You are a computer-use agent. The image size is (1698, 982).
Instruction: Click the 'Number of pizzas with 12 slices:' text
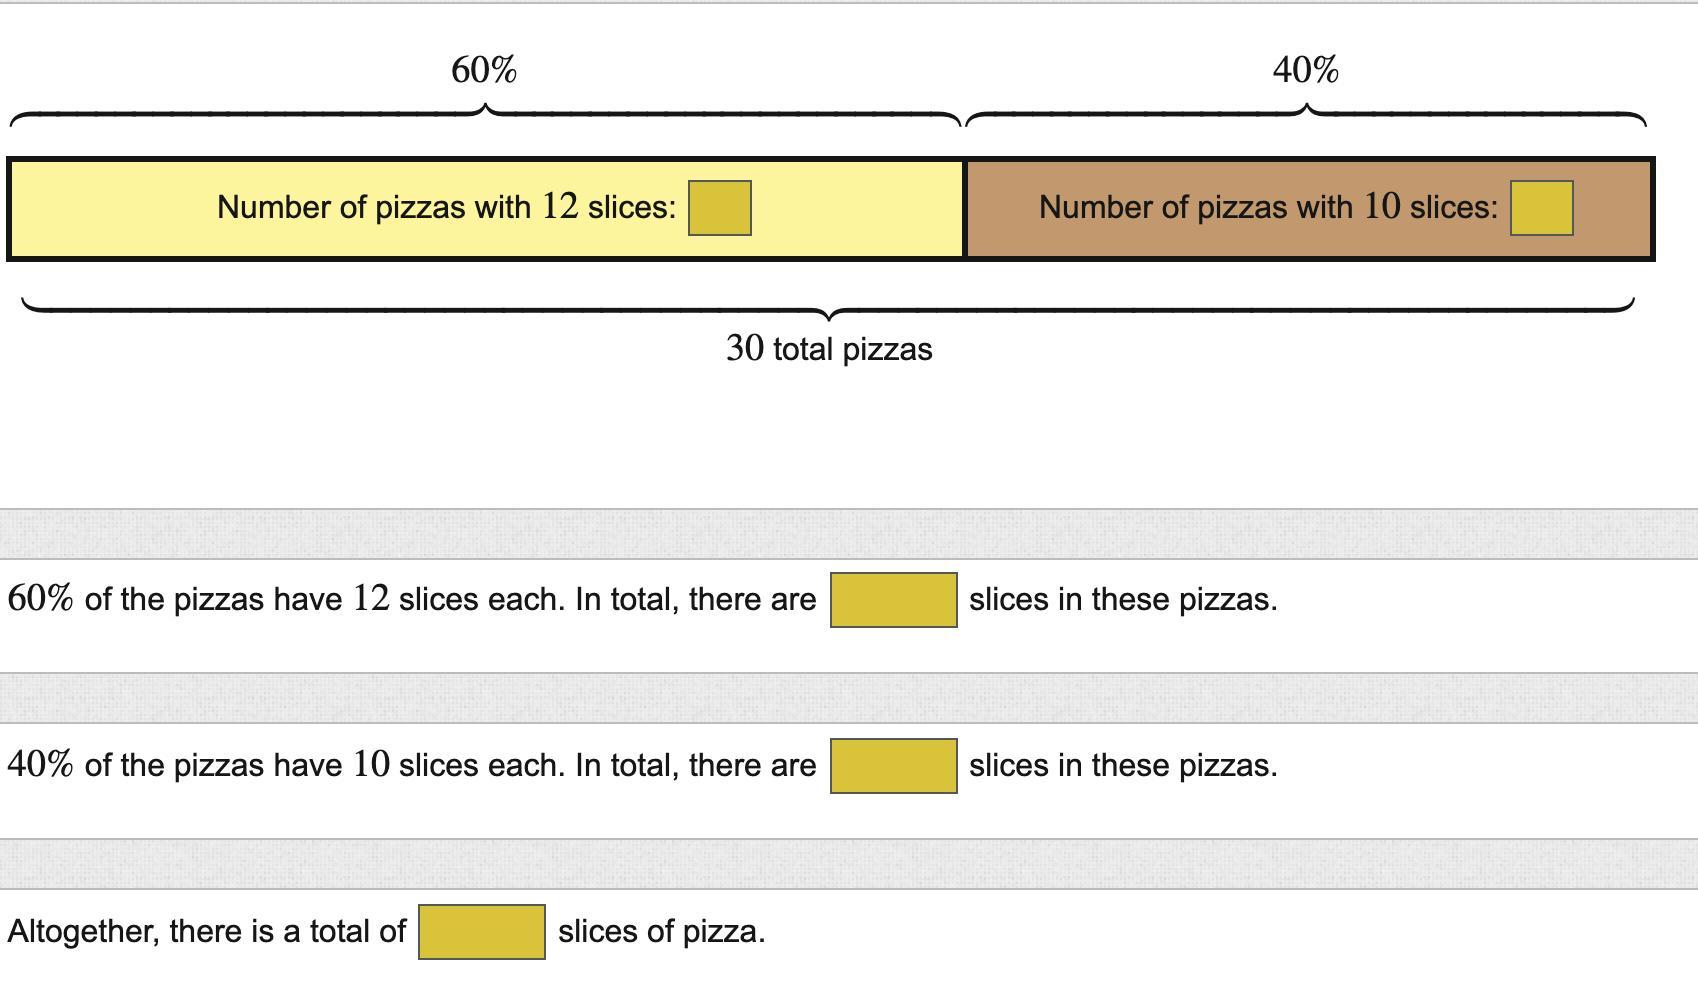click(x=446, y=207)
